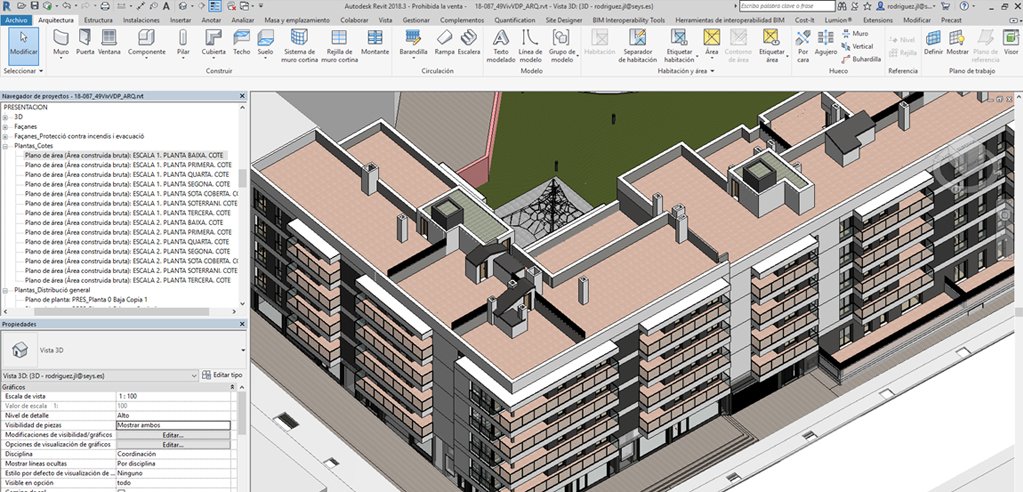This screenshot has height=492, width=1023.
Task: Select the Pilar column tool
Action: tap(183, 43)
